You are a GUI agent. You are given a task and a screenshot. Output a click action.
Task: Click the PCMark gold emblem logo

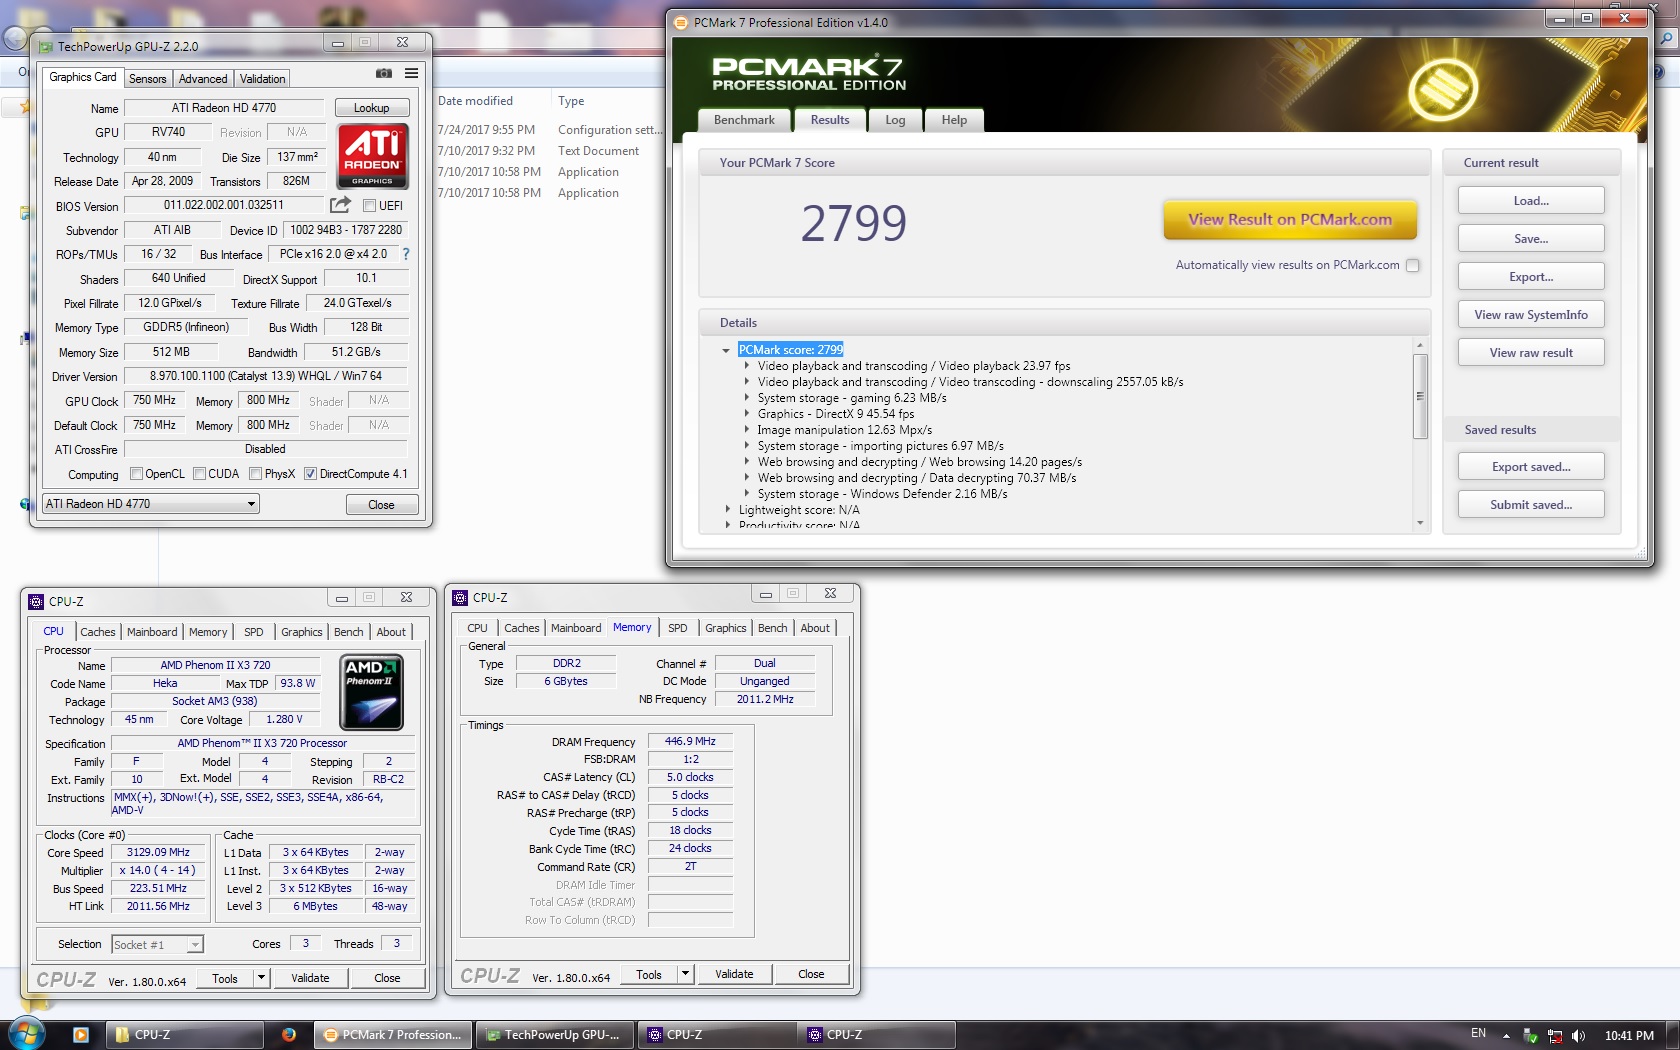pyautogui.click(x=1443, y=90)
